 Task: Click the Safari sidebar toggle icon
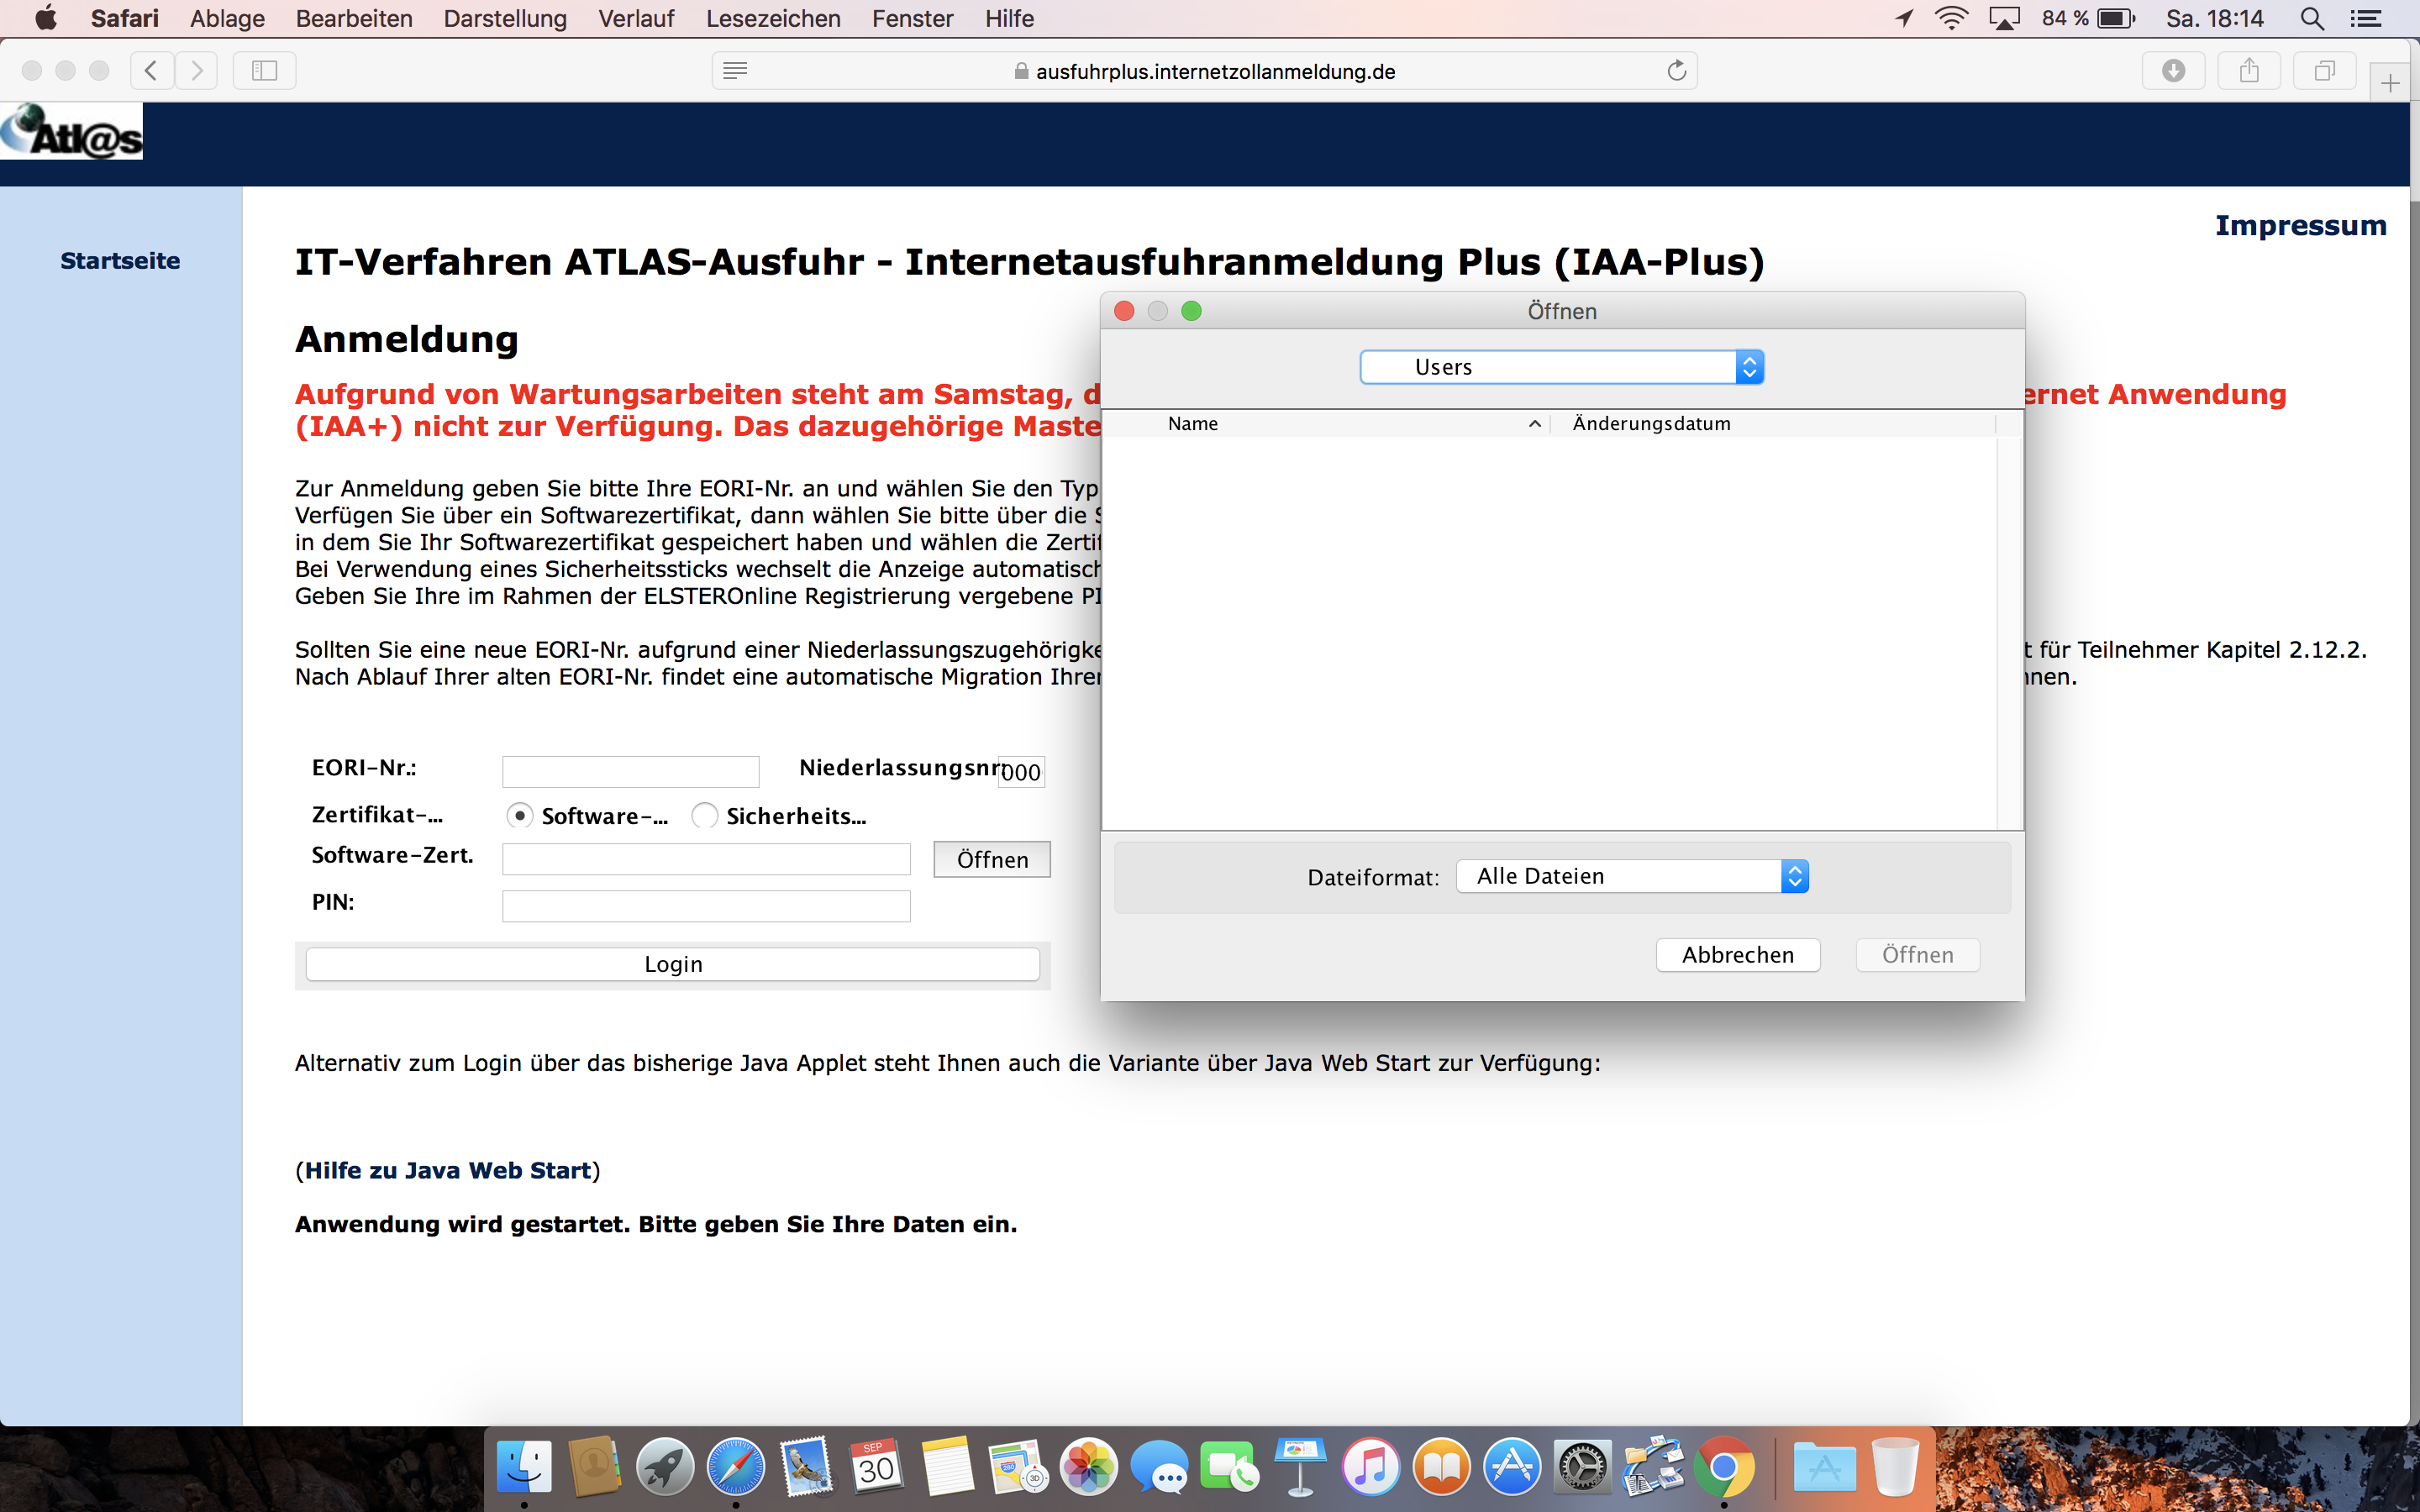[264, 71]
